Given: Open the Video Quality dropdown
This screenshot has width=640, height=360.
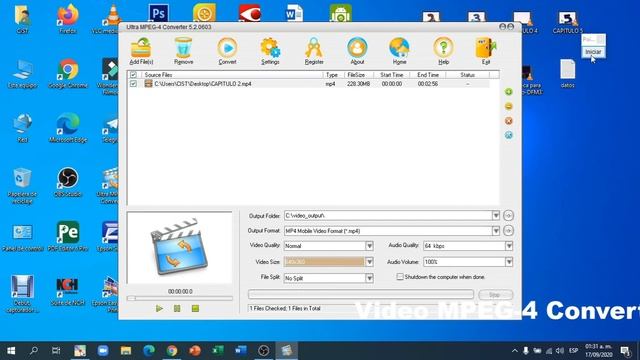Looking at the screenshot, I should [x=369, y=246].
